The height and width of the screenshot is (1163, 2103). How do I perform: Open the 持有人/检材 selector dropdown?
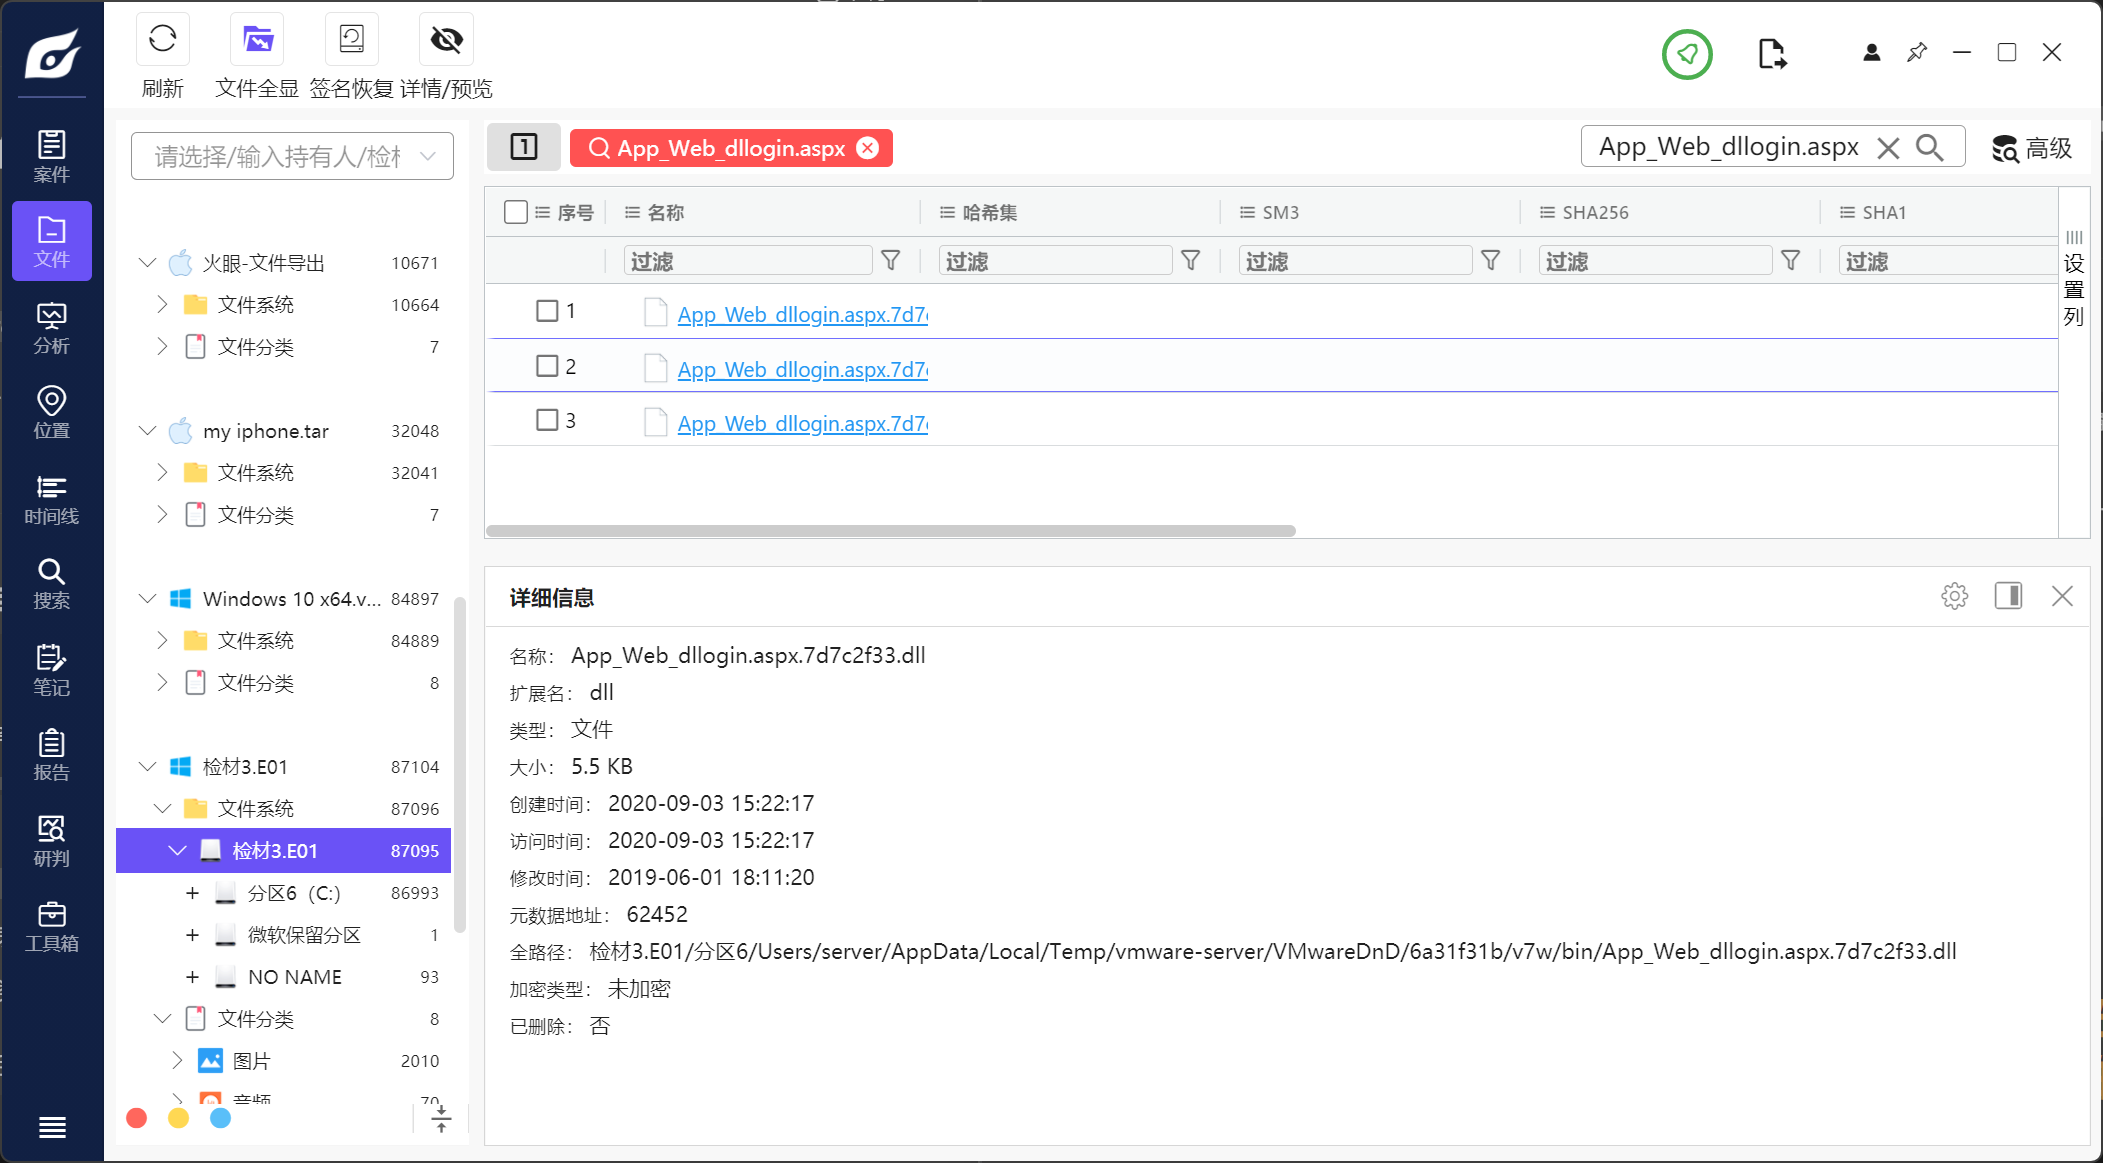click(x=292, y=156)
